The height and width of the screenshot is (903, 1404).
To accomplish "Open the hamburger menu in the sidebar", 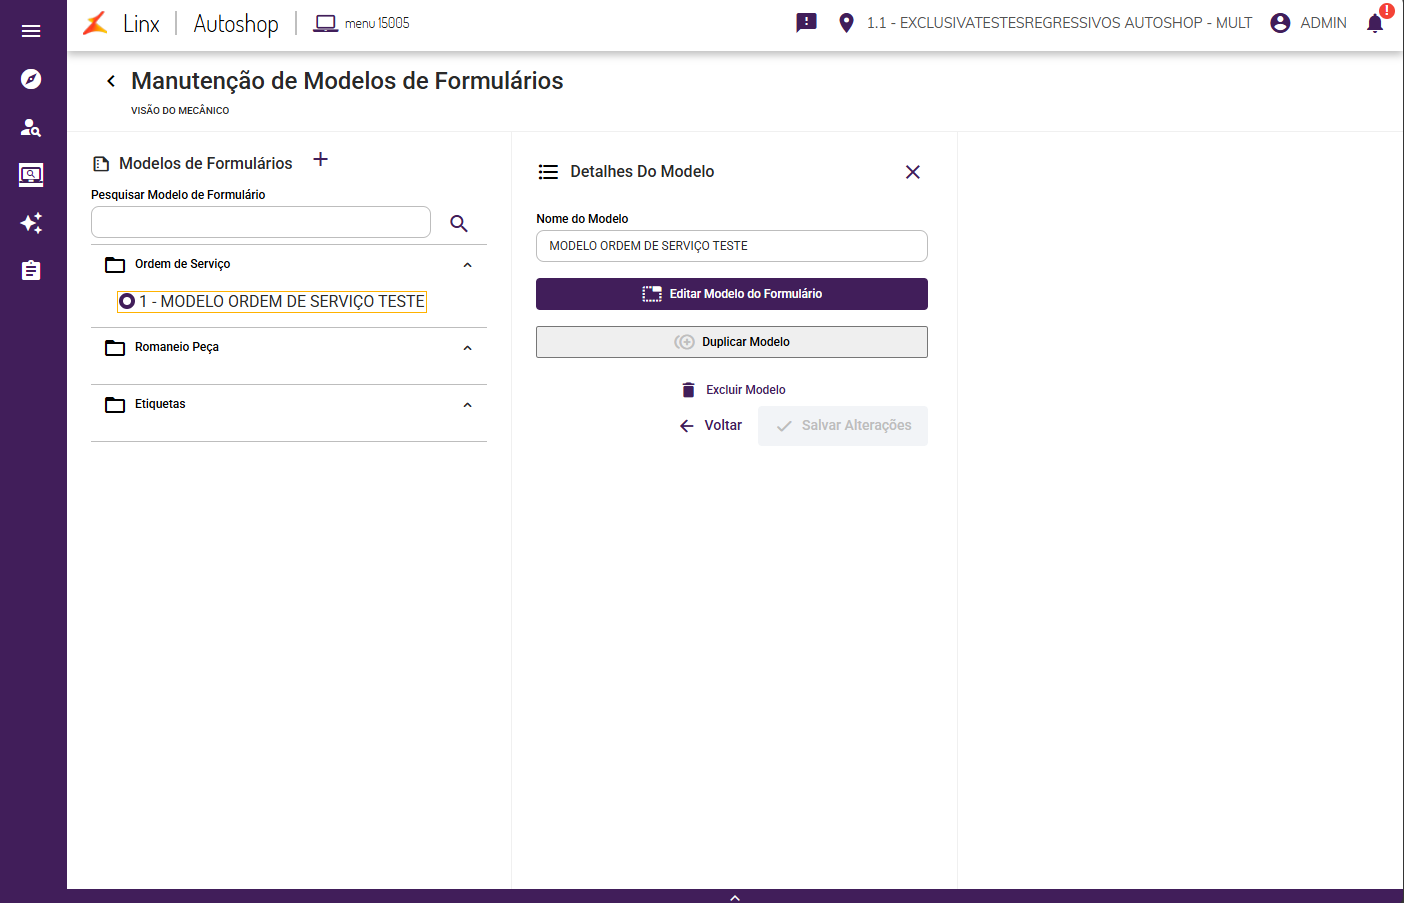I will [31, 31].
